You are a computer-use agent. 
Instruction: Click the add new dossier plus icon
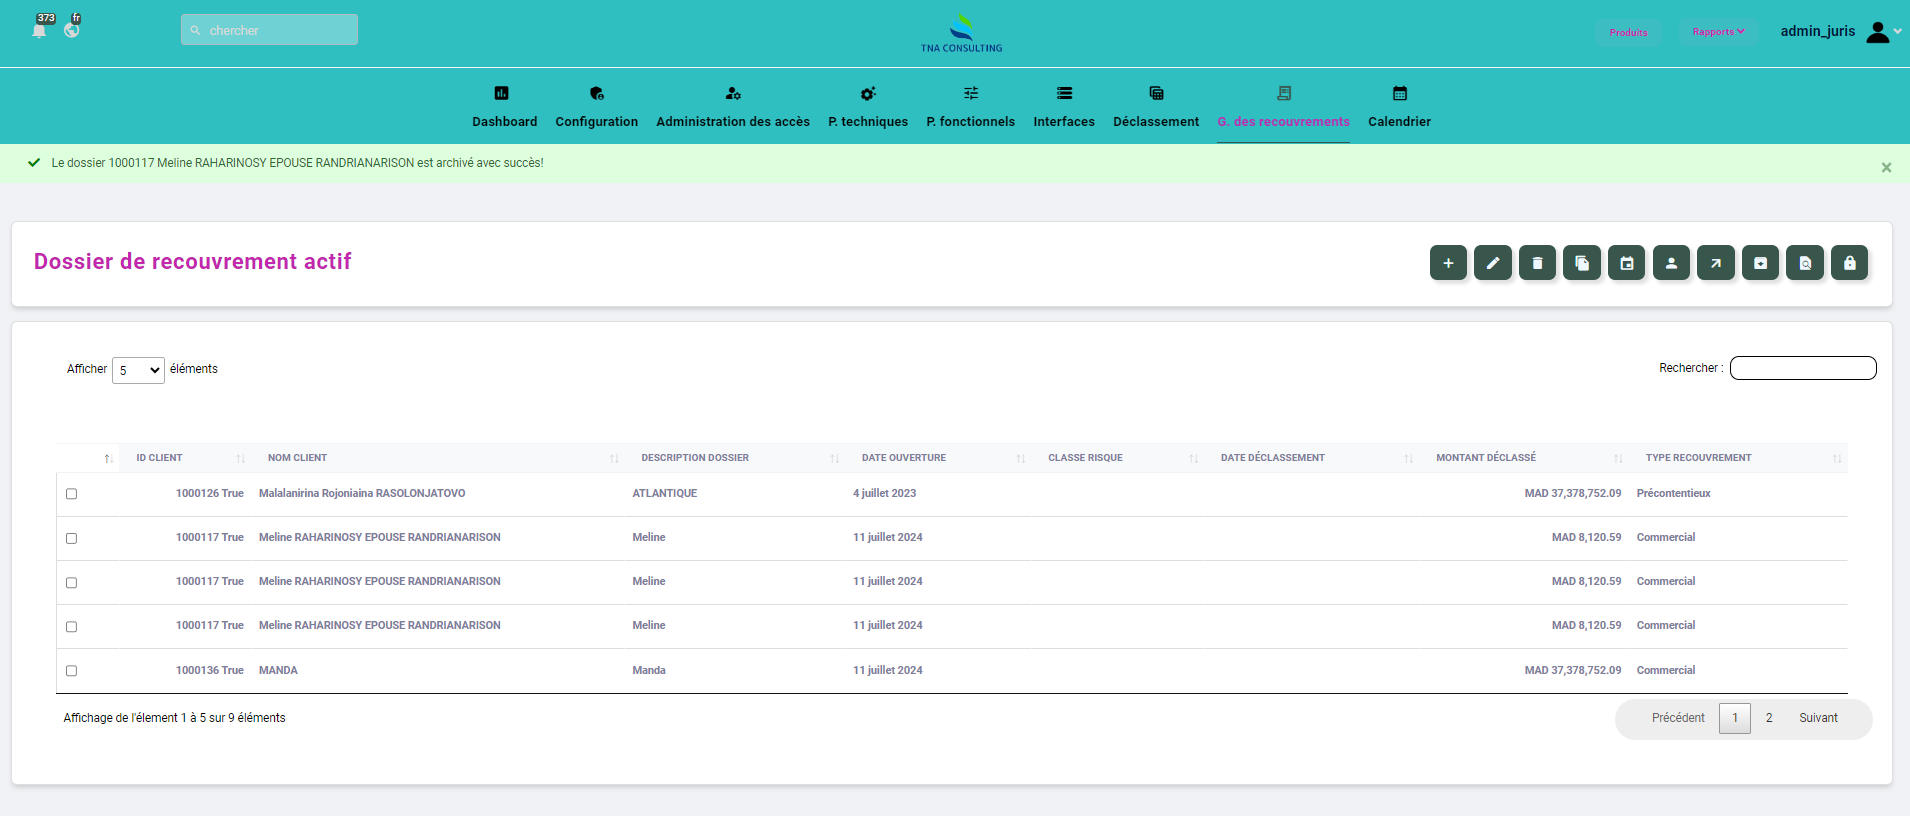[1448, 263]
